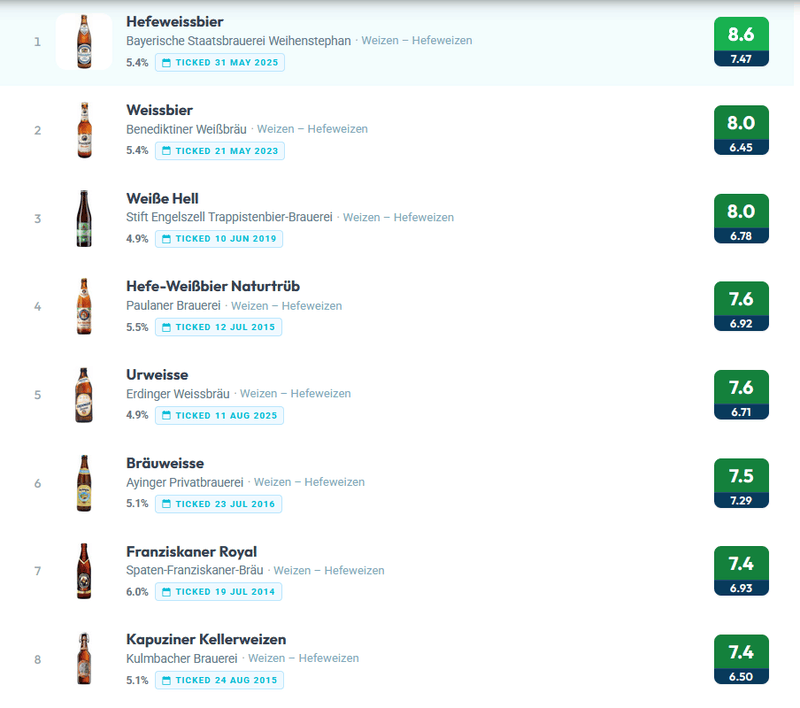This screenshot has height=708, width=800.
Task: Open Weizen – Hefeweizen style beside Erdinger Weissbräu
Action: 295,394
